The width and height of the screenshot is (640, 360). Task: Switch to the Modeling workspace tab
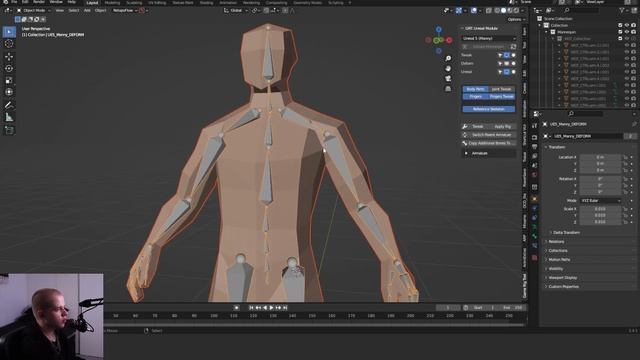(112, 2)
